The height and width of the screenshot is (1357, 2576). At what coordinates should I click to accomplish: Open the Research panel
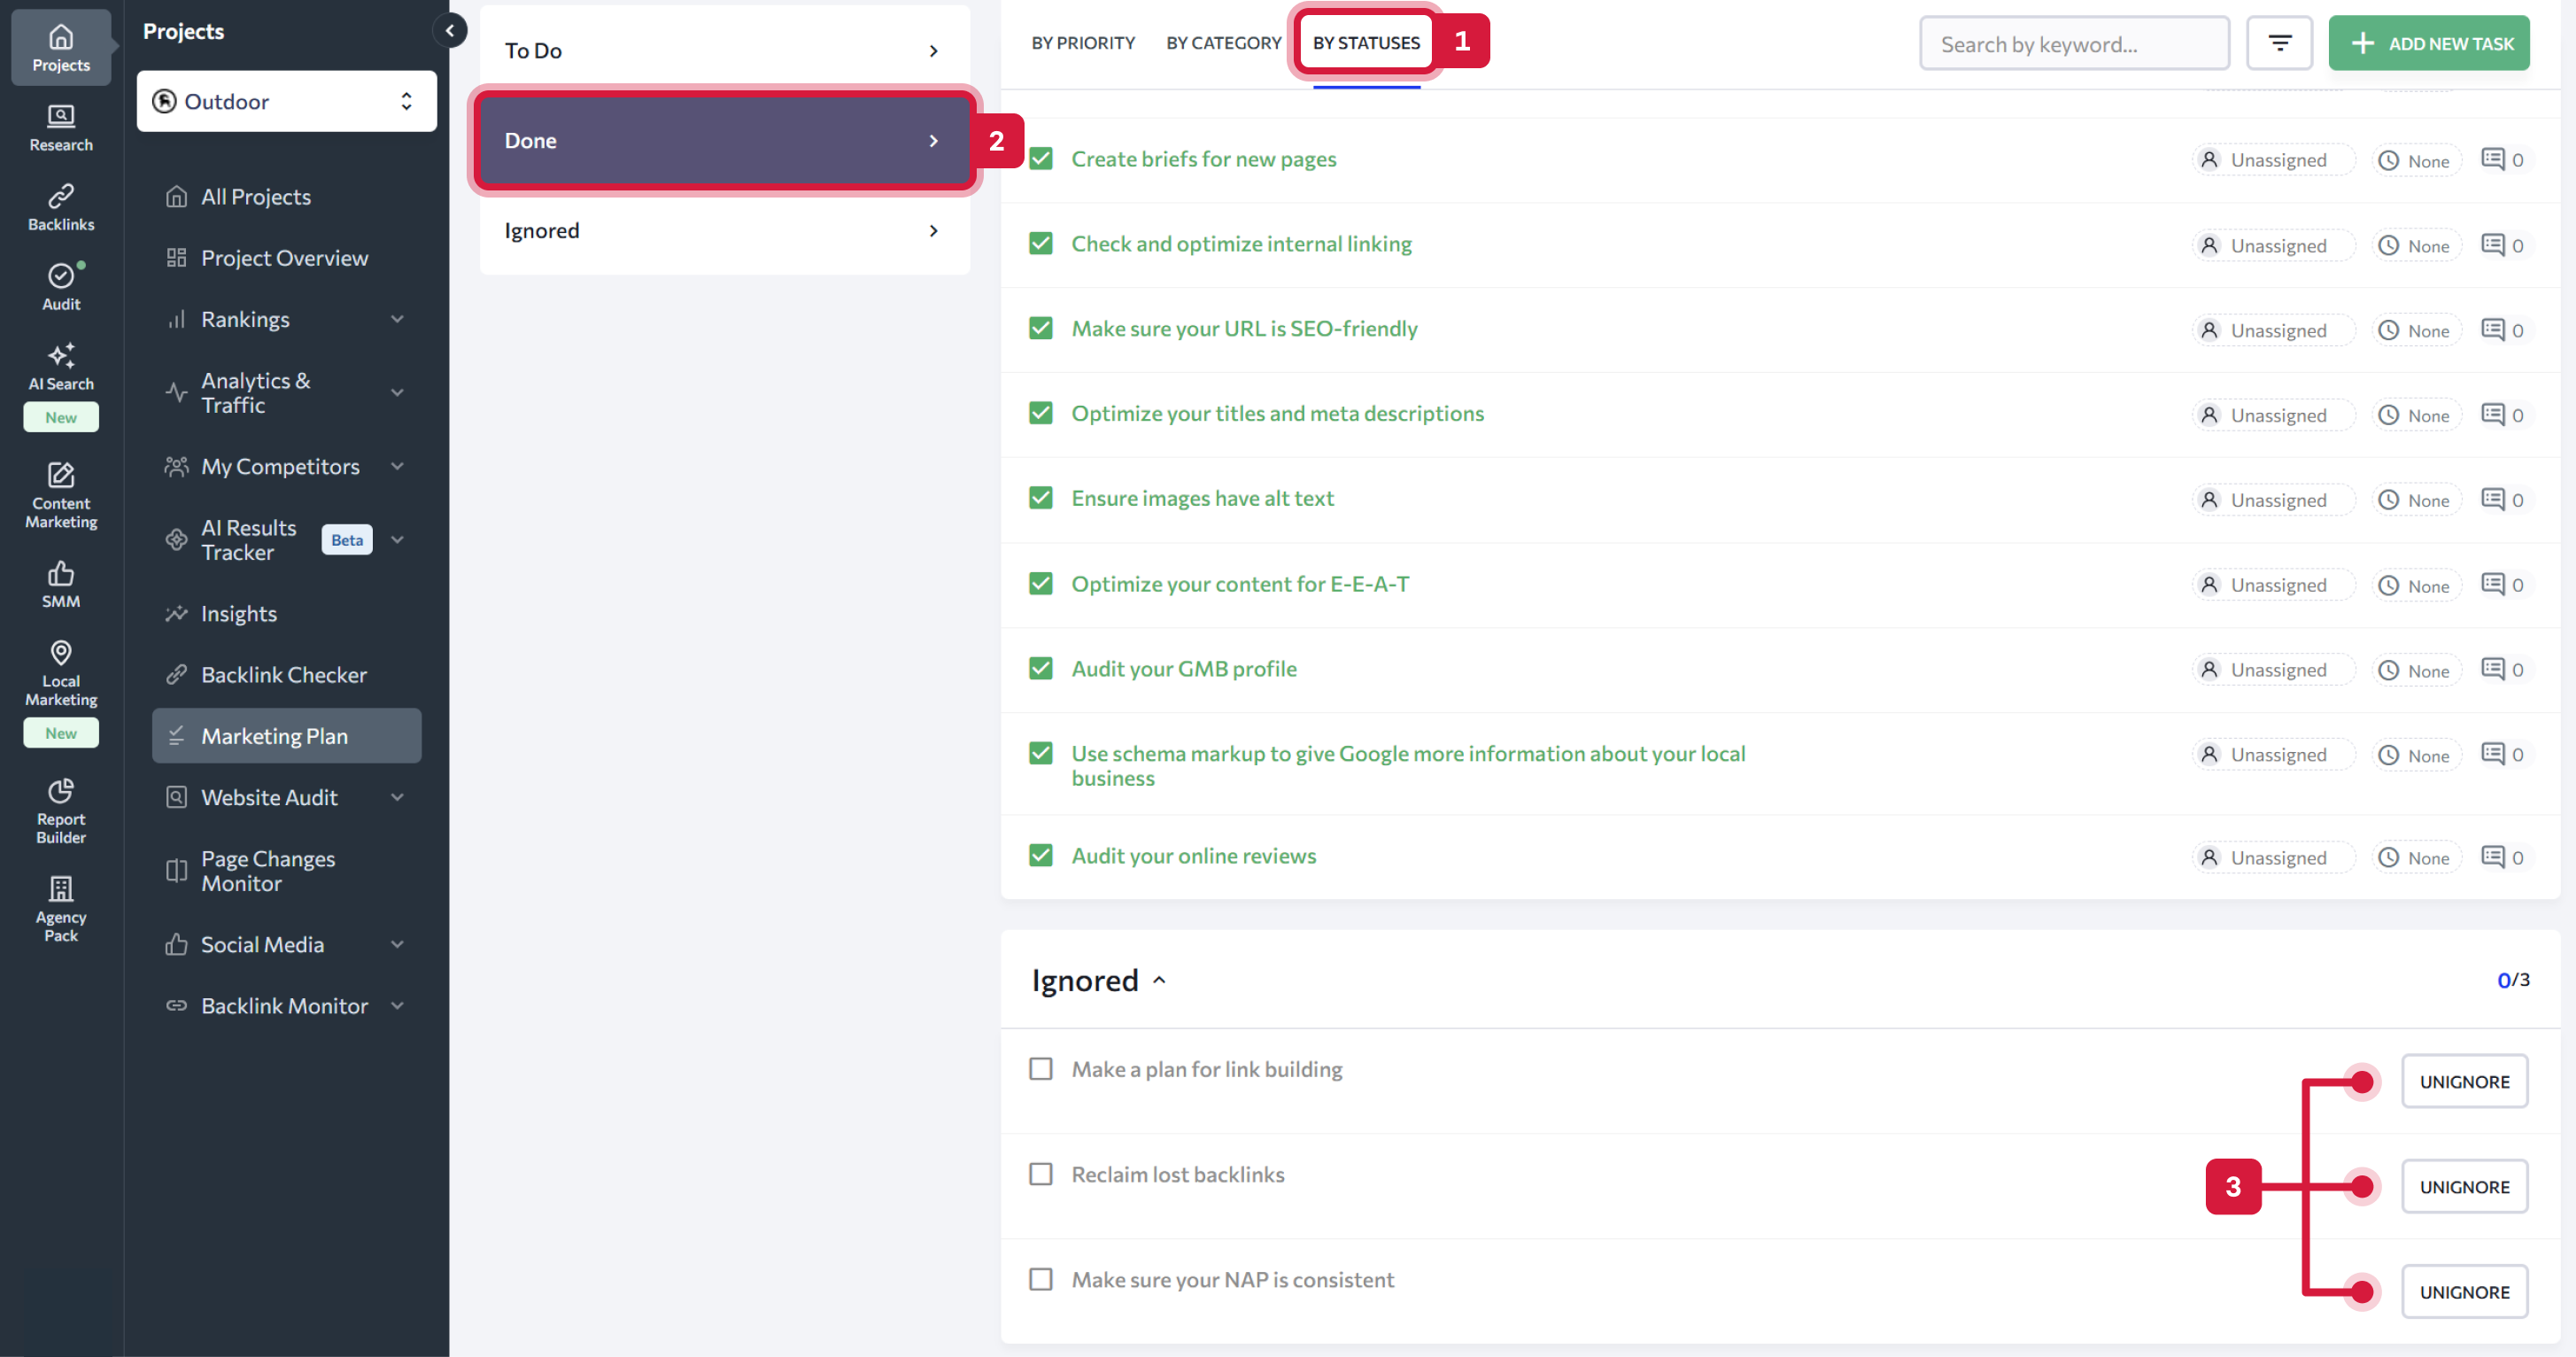pyautogui.click(x=60, y=127)
